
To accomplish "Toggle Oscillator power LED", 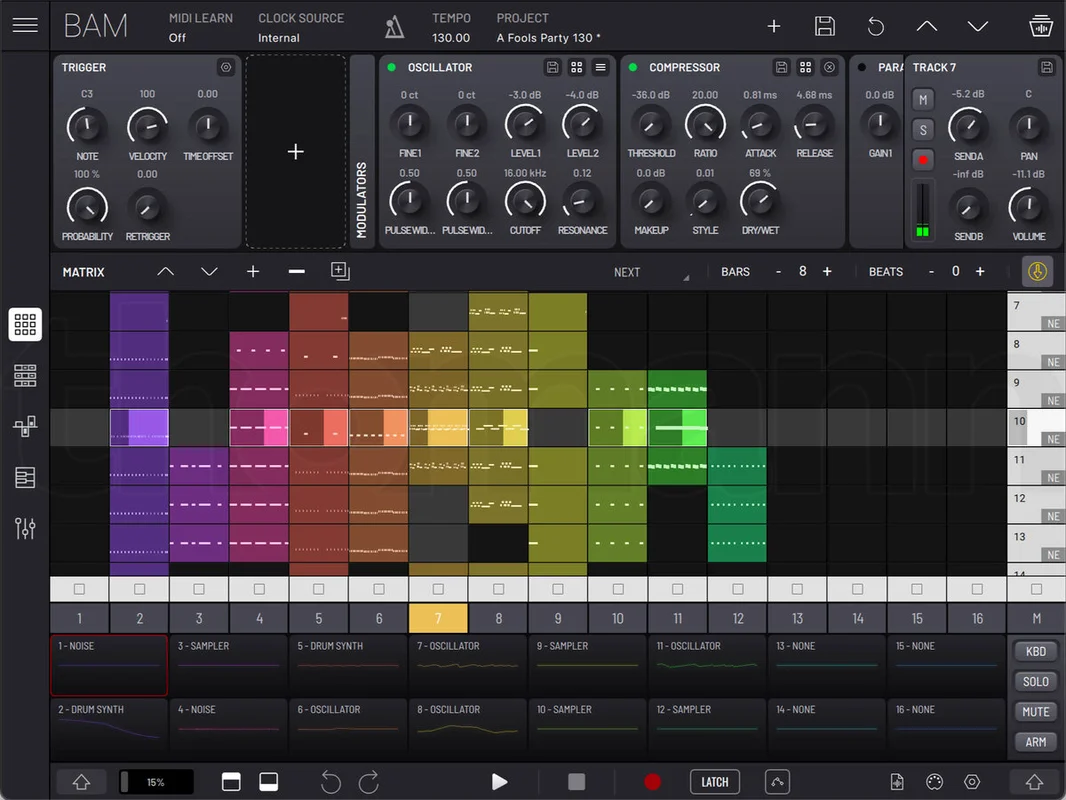I will pyautogui.click(x=392, y=67).
